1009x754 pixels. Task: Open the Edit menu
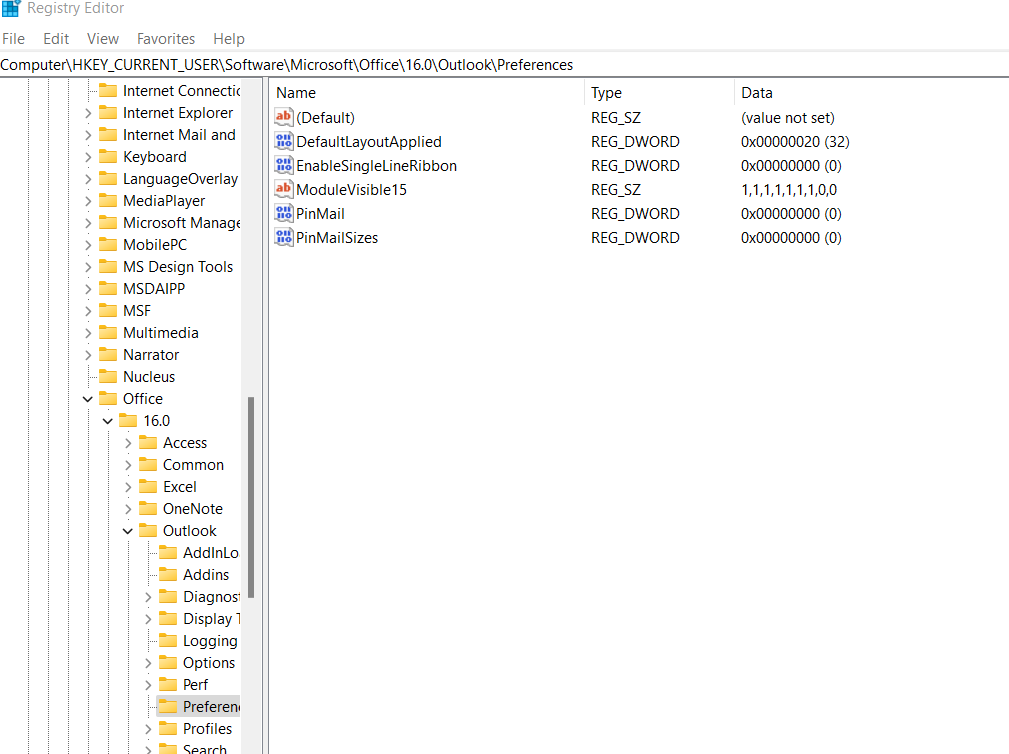pyautogui.click(x=55, y=38)
